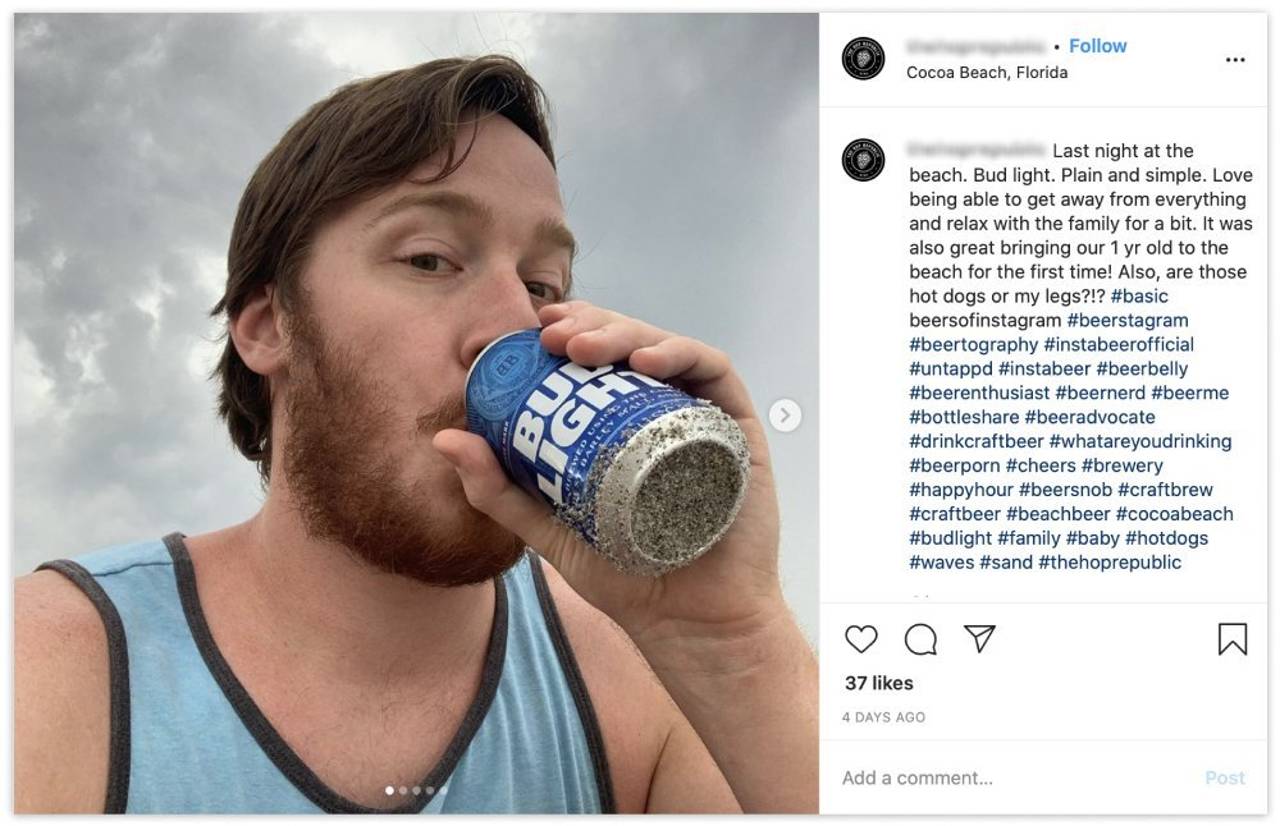Open comments via speech bubble icon
Image resolution: width=1280 pixels, height=826 pixels.
tap(920, 639)
